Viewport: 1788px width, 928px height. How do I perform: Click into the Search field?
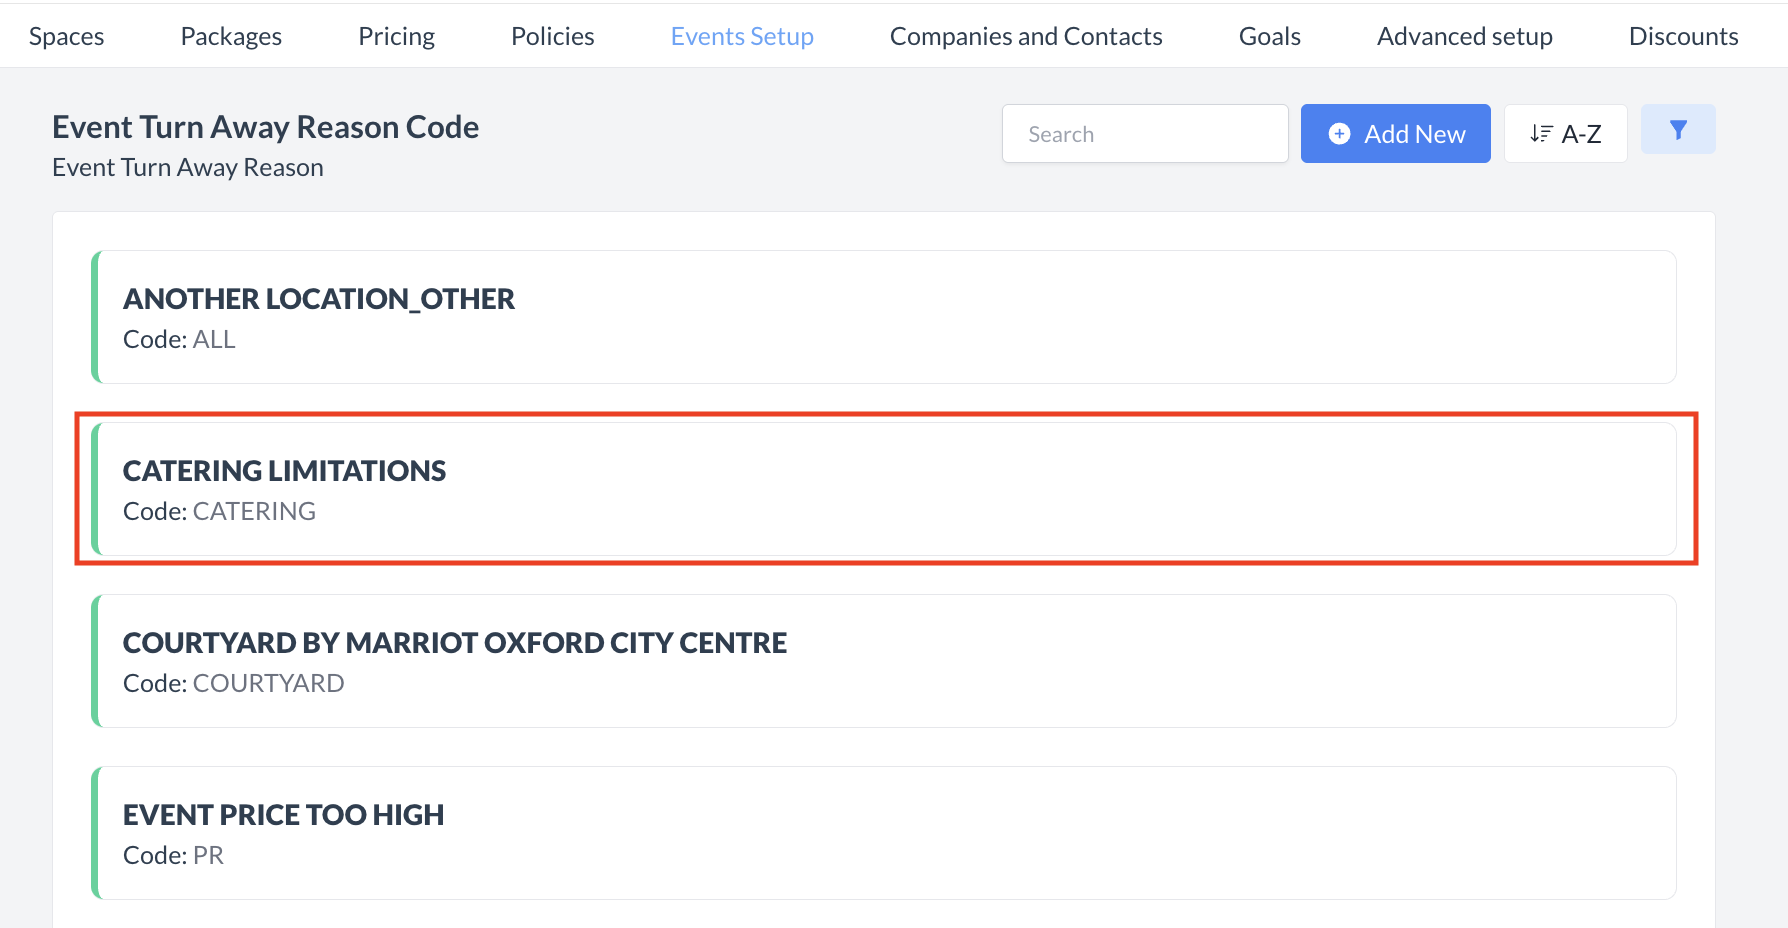click(x=1144, y=134)
